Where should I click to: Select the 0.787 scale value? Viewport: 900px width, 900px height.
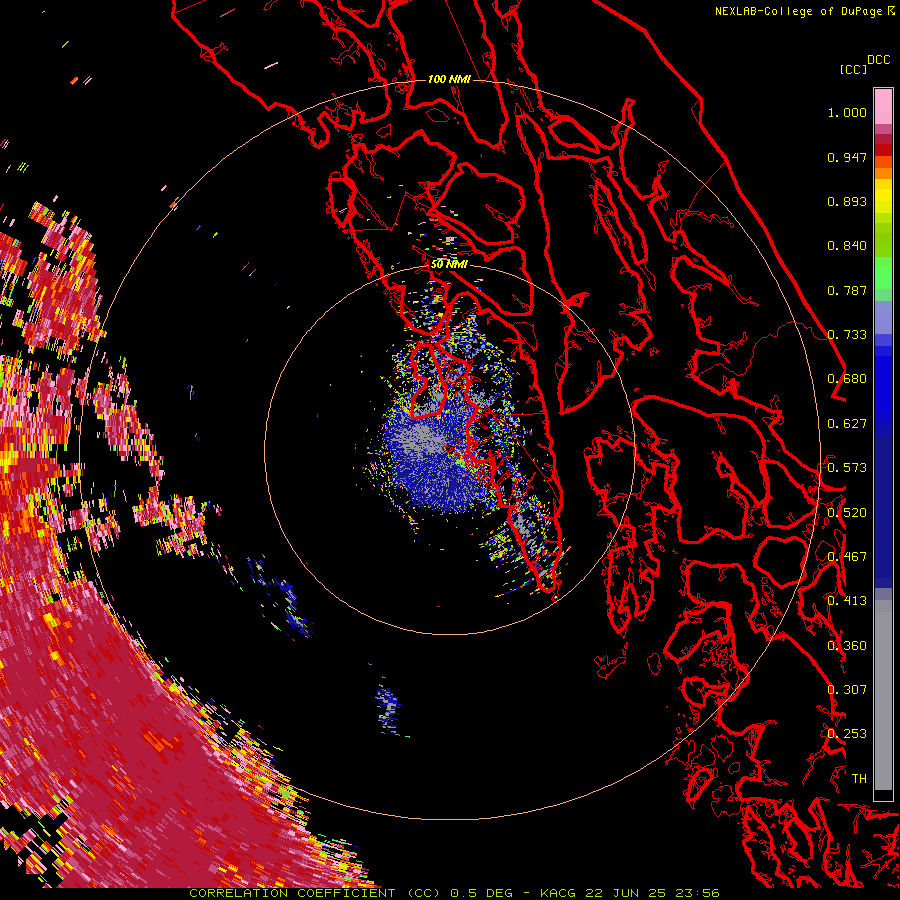click(847, 290)
